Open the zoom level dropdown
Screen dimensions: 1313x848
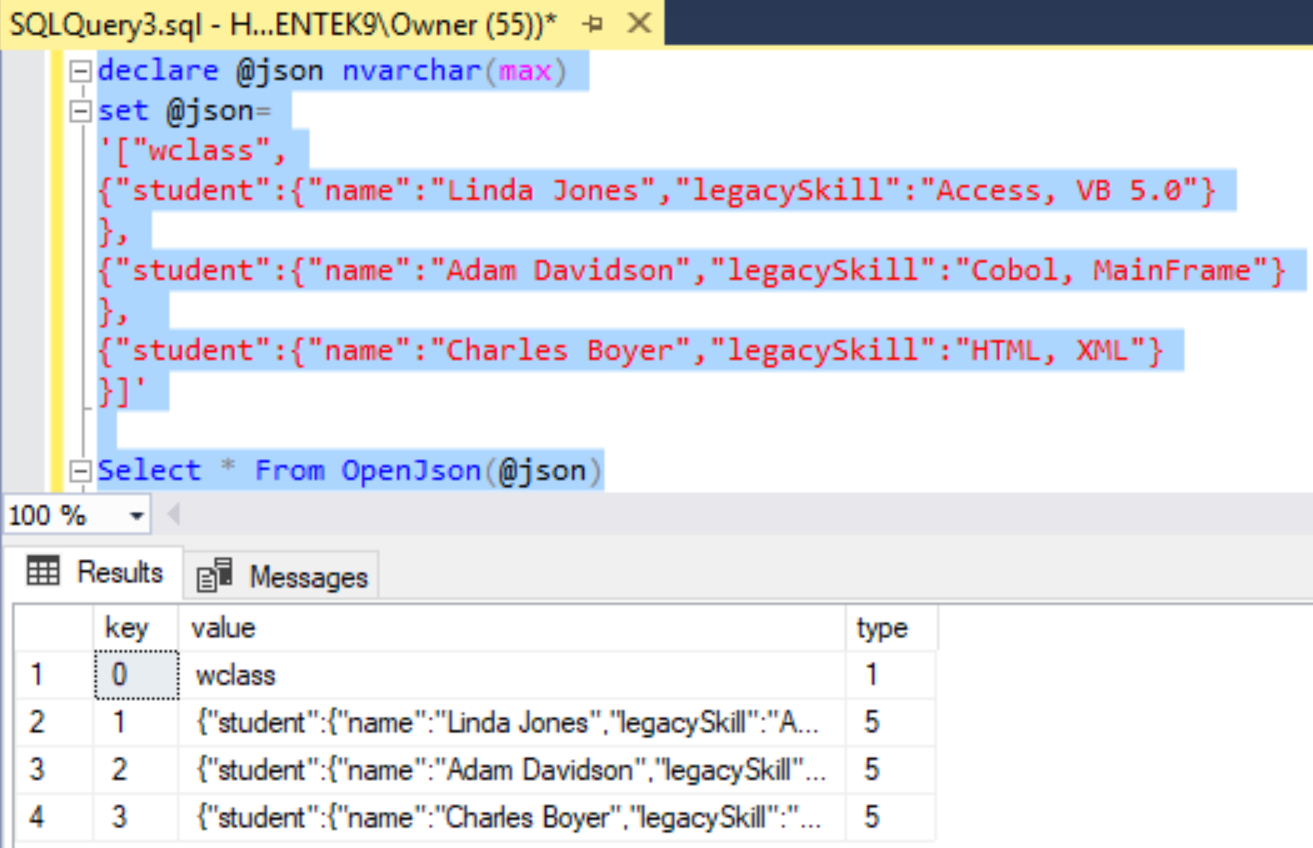pyautogui.click(x=137, y=515)
